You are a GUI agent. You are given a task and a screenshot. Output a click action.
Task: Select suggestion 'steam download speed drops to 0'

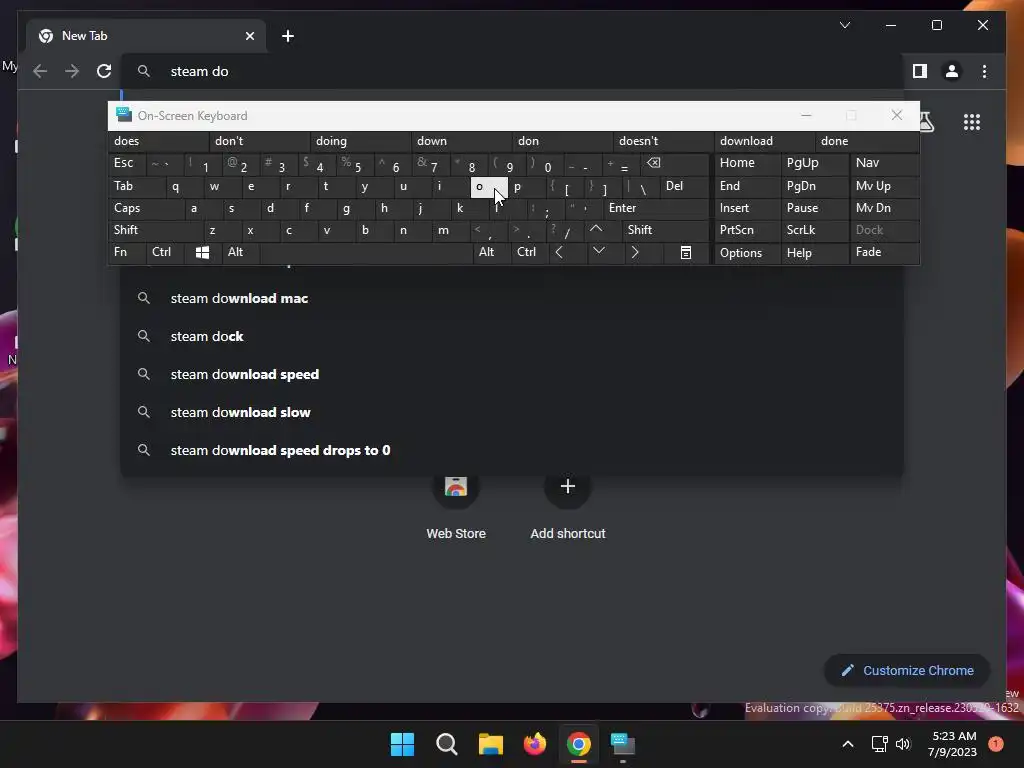click(512, 450)
